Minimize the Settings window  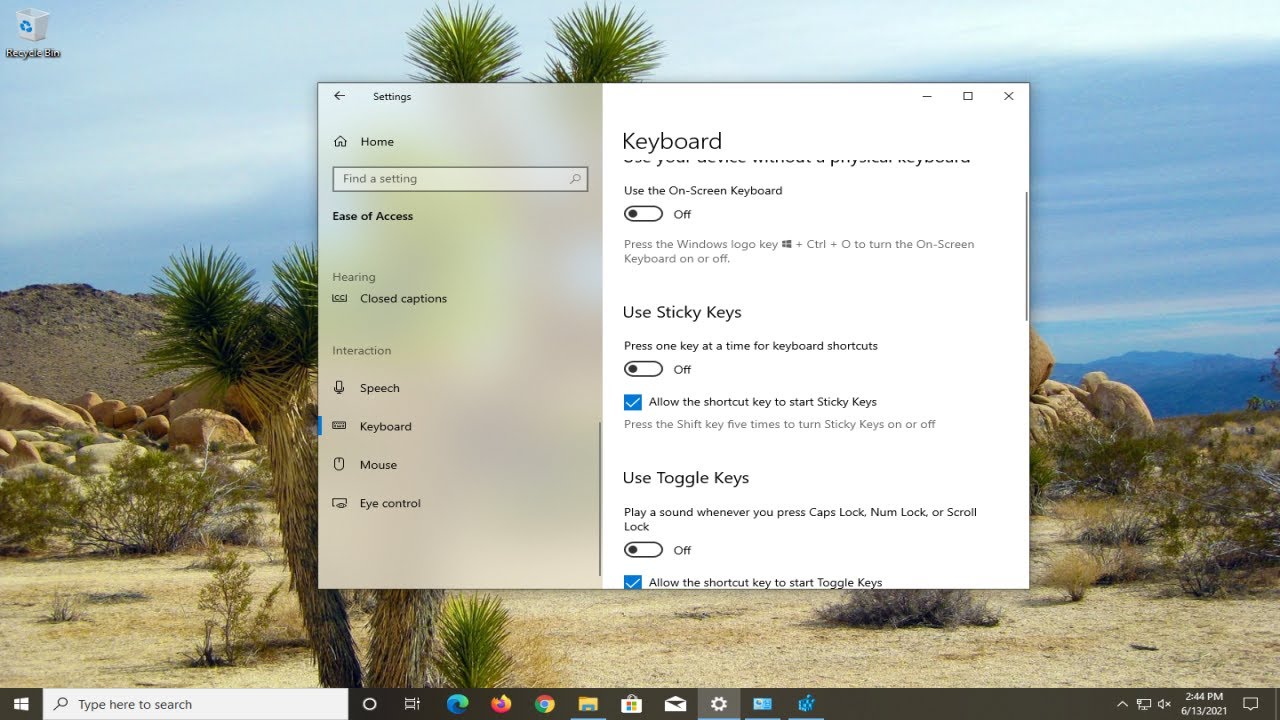coord(927,96)
